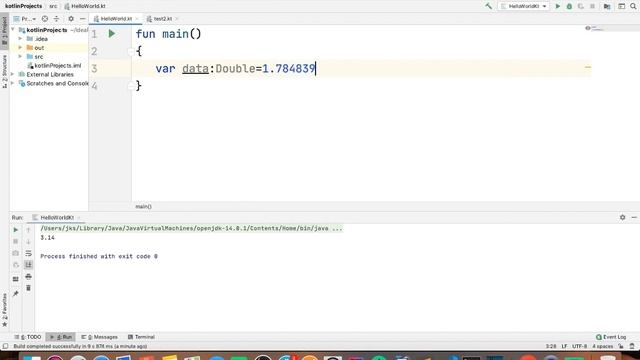640x360 pixels.
Task: Hide the Project tool window
Action: [82, 19]
